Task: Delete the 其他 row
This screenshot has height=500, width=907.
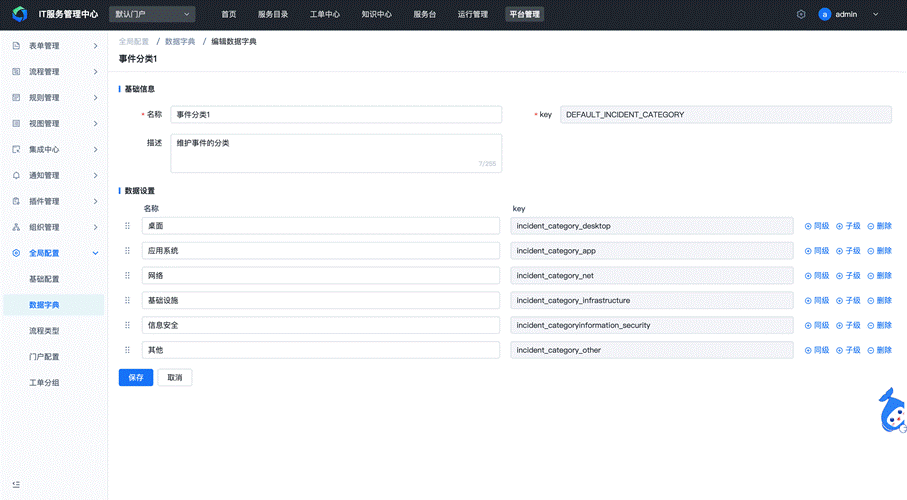Action: click(x=879, y=351)
